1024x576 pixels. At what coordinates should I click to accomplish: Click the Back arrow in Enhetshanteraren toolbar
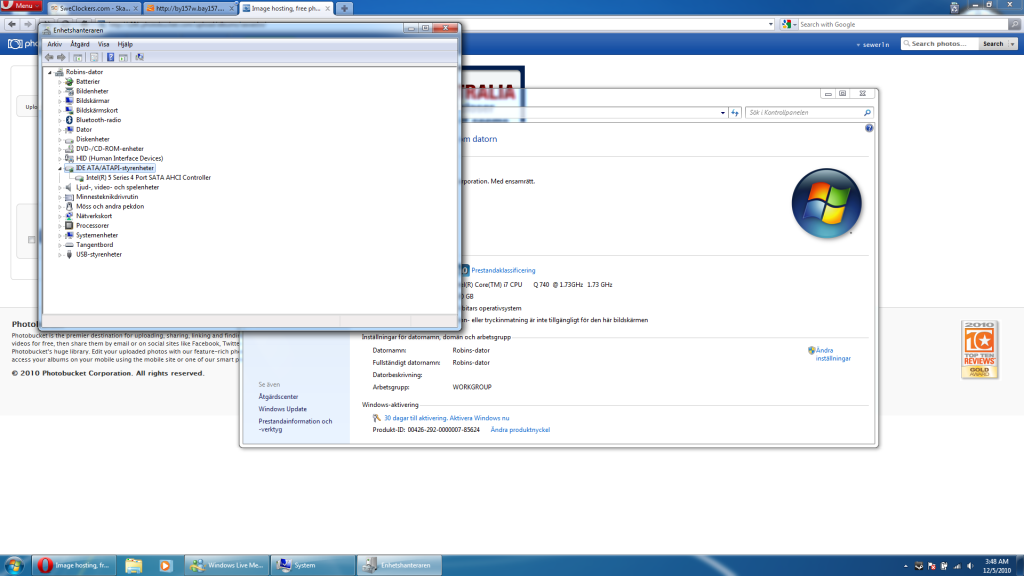49,57
